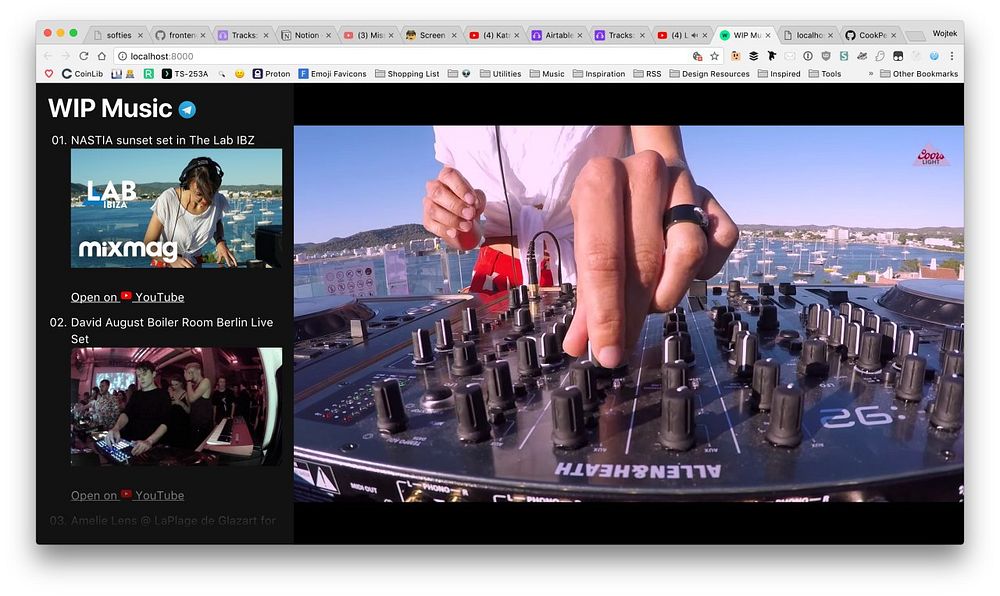
Task: Open the Inspiration bookmarks folder
Action: pos(599,74)
